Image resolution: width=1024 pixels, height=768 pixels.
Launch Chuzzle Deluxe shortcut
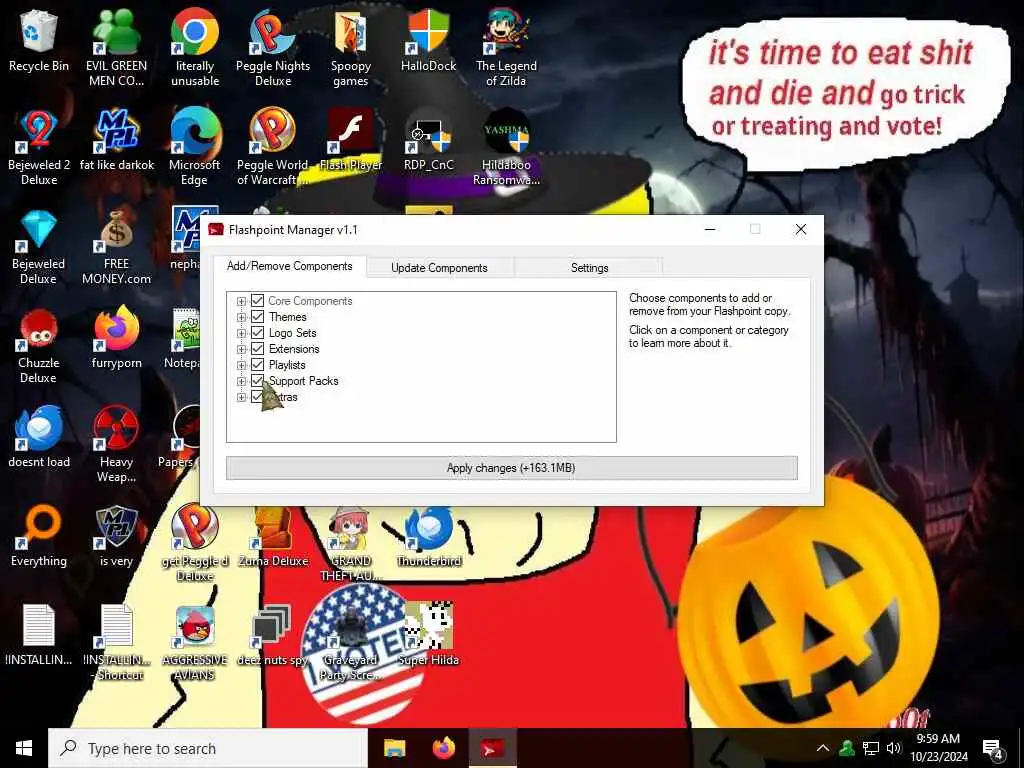(x=39, y=346)
